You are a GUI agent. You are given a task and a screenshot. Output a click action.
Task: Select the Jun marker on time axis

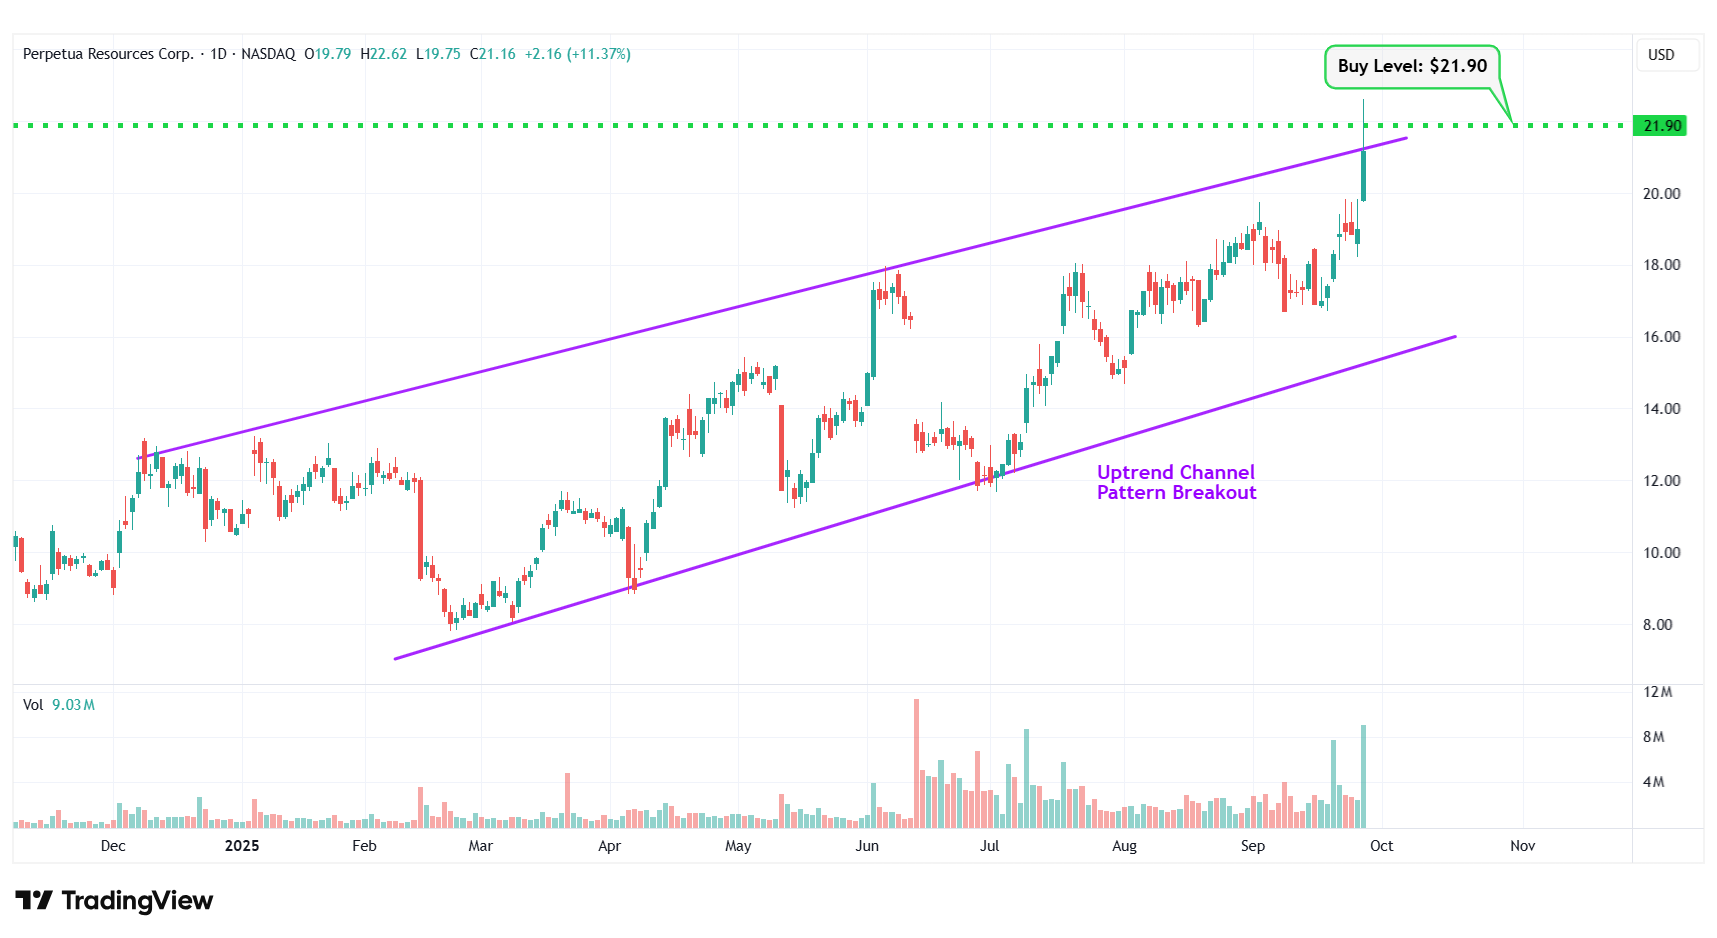pyautogui.click(x=867, y=846)
